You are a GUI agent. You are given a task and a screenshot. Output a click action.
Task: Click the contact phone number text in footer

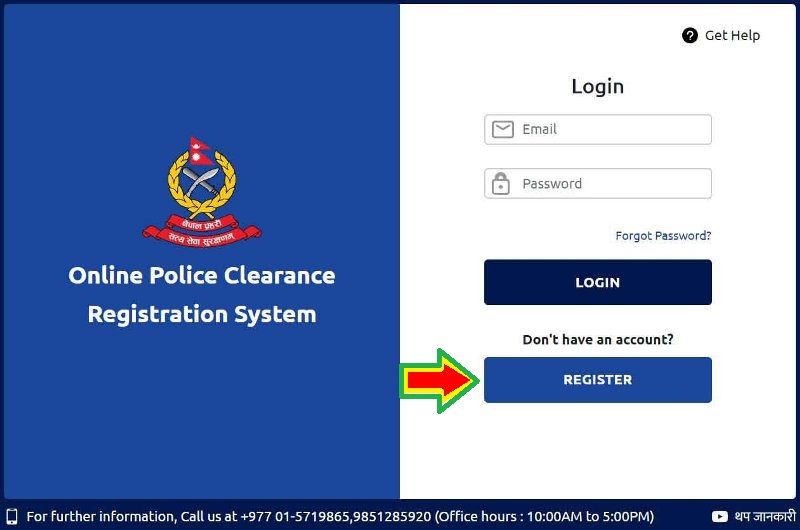coord(336,517)
